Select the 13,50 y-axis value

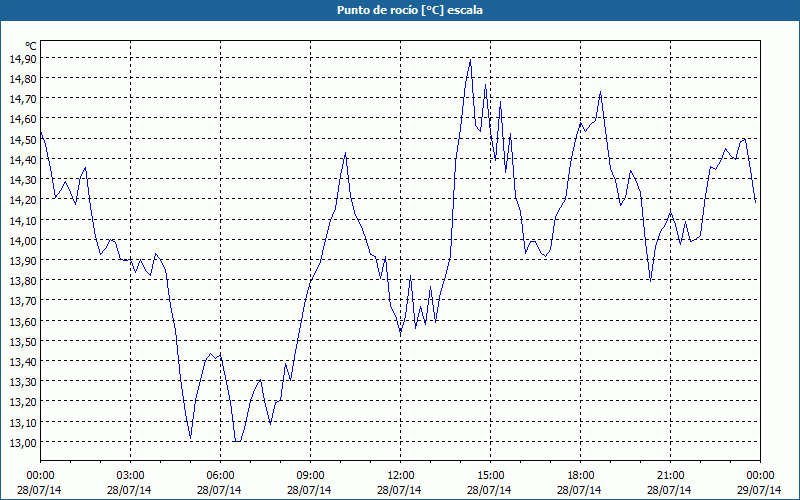pyautogui.click(x=23, y=341)
